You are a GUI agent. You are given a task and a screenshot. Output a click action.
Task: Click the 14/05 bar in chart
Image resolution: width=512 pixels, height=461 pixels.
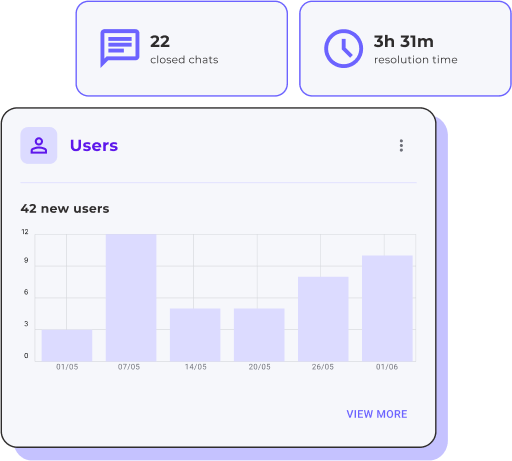tap(195, 335)
